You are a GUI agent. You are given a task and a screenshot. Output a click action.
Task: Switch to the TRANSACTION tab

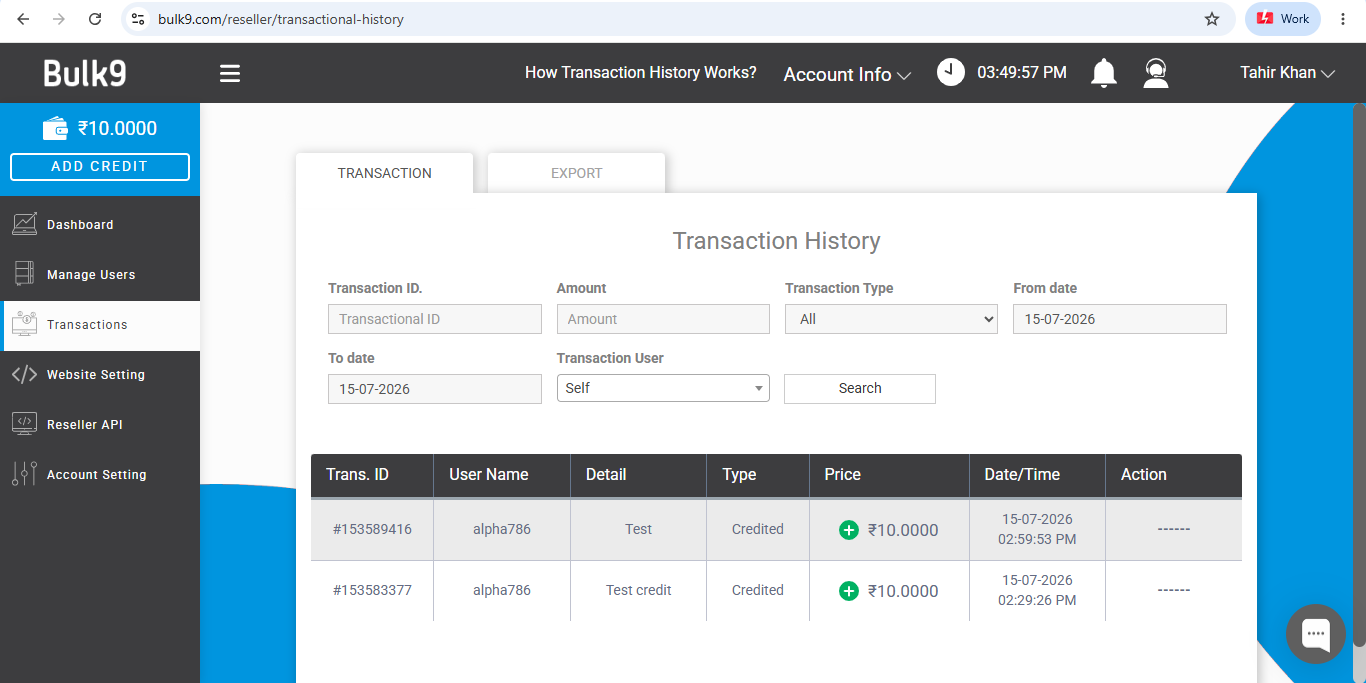point(385,173)
